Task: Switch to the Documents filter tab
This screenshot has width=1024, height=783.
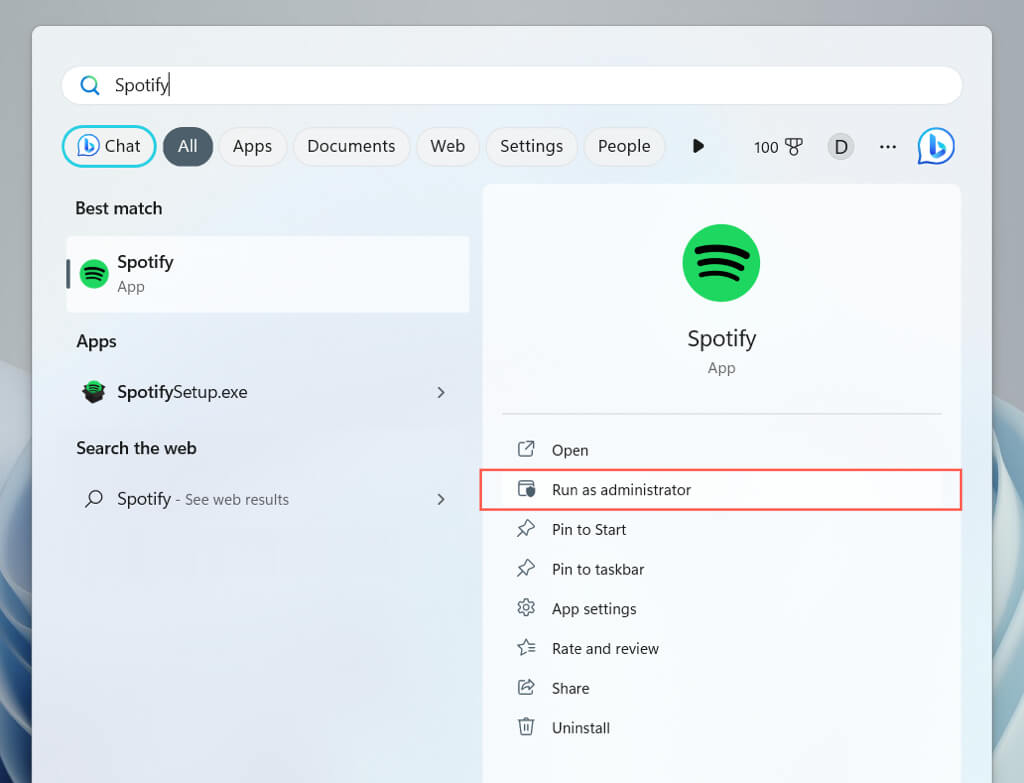Action: point(351,146)
